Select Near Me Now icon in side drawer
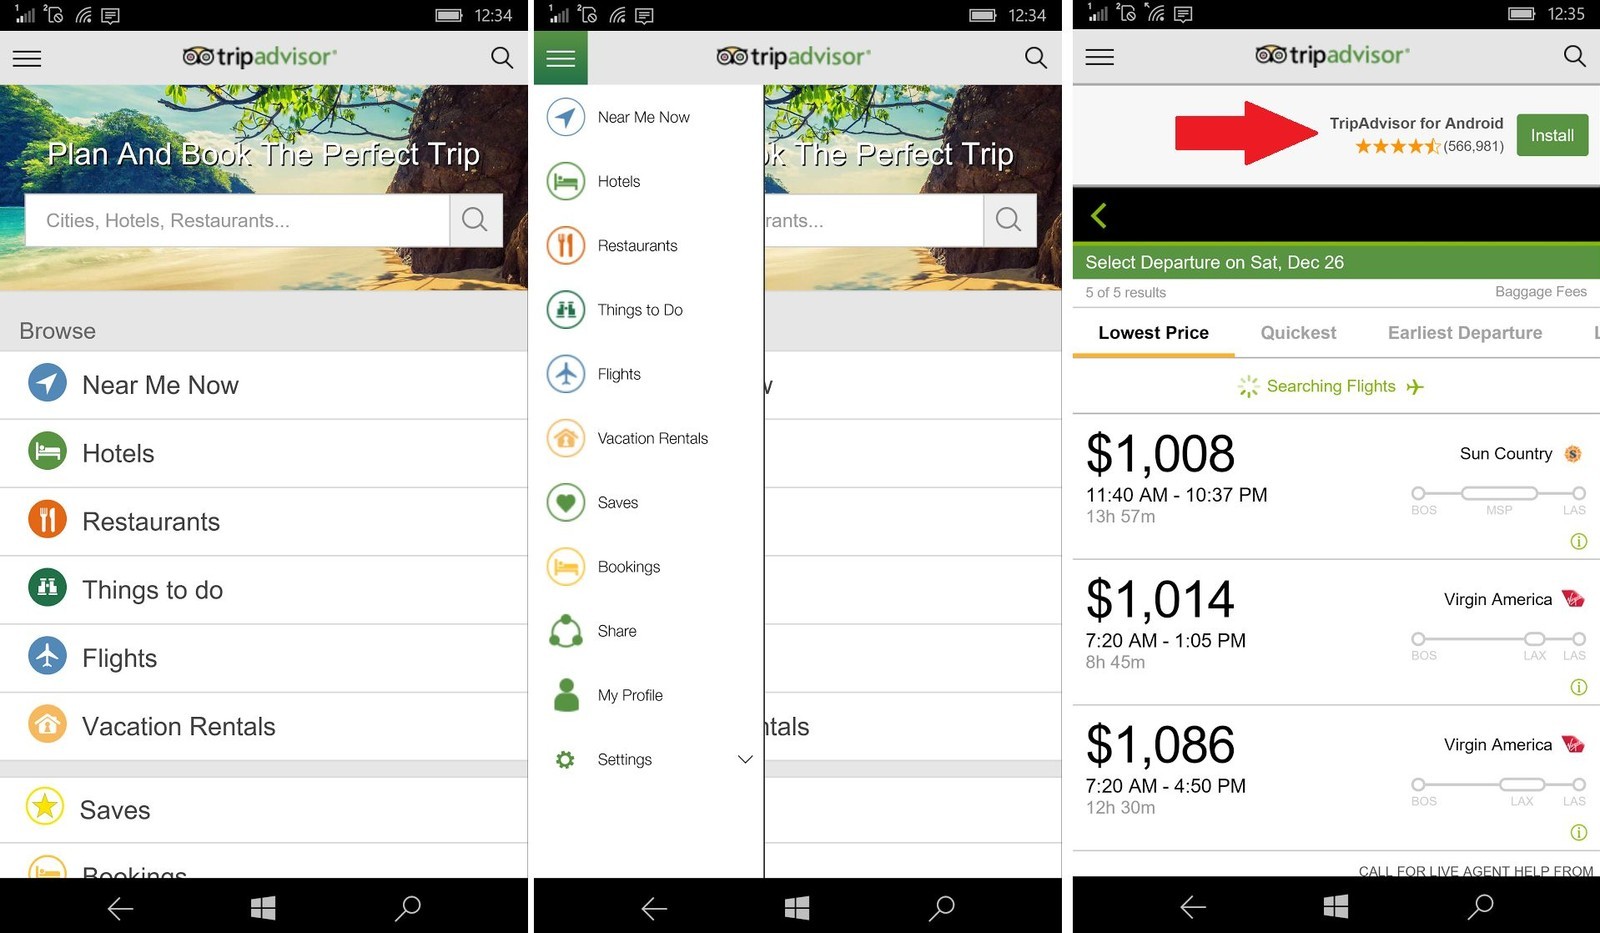The width and height of the screenshot is (1600, 933). (x=566, y=117)
